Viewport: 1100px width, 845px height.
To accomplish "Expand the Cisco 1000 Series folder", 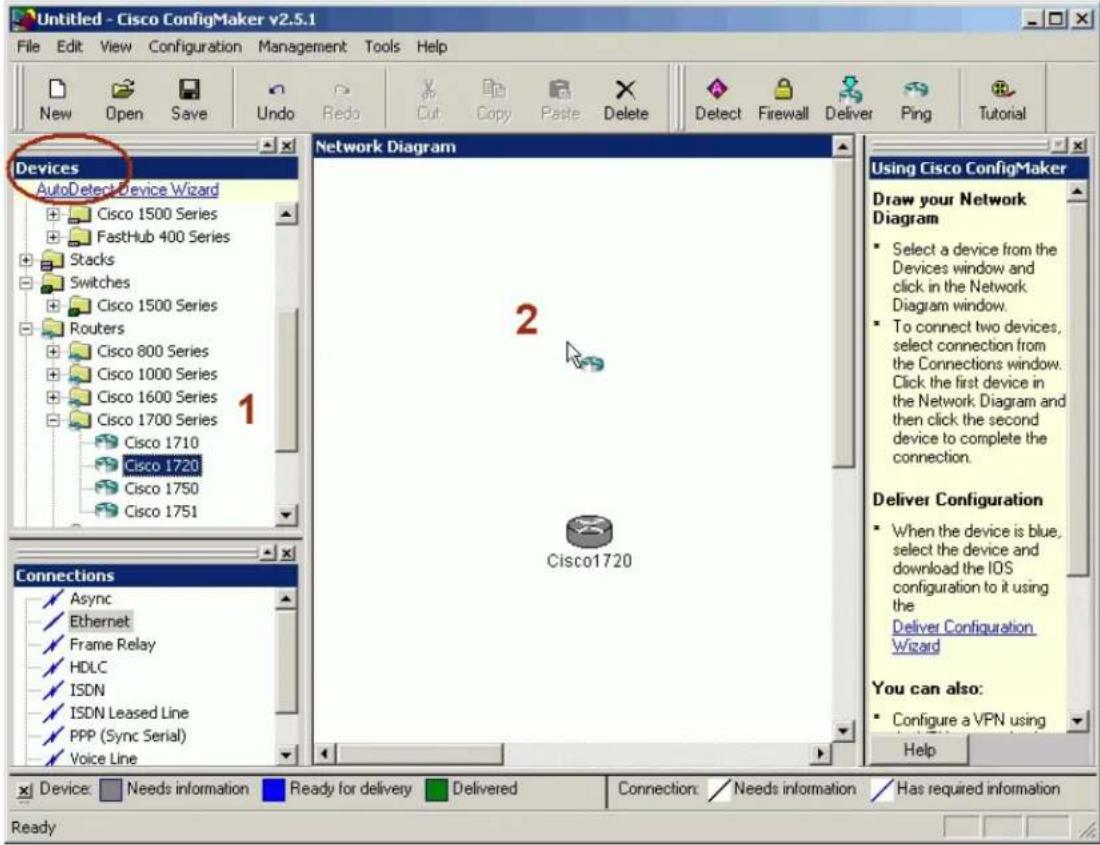I will pos(53,374).
